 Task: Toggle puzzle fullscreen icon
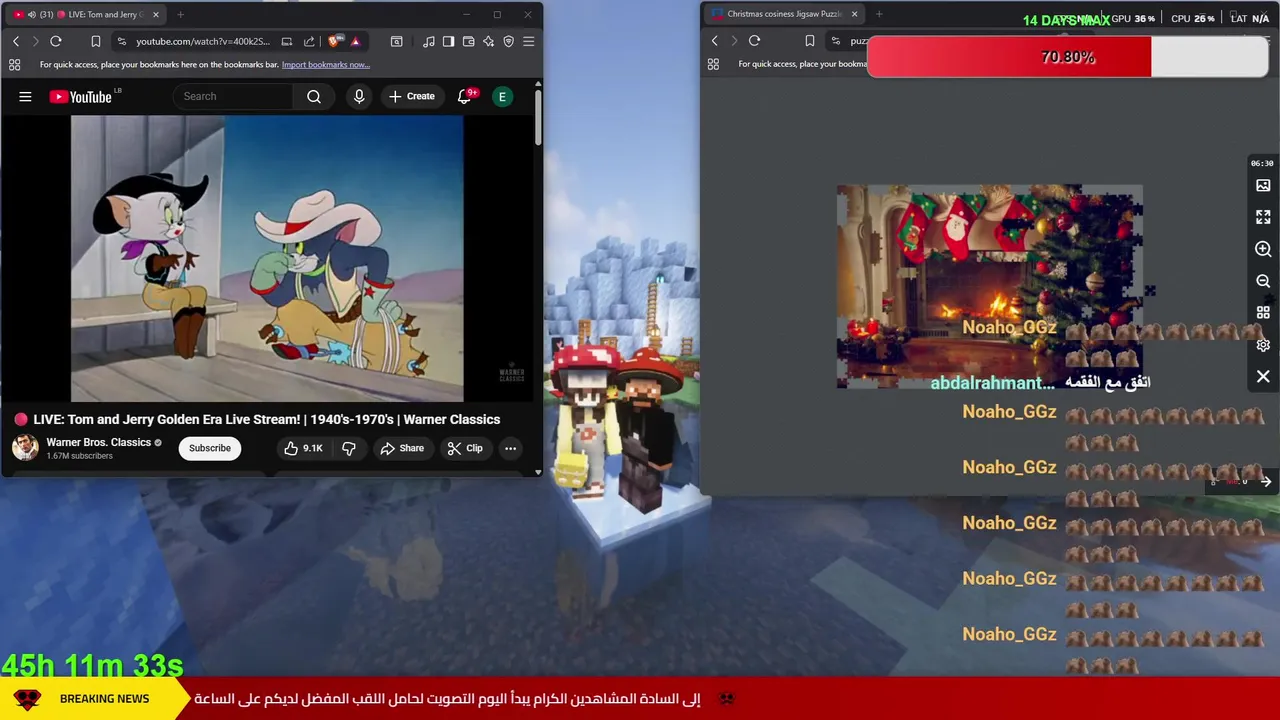pos(1263,217)
